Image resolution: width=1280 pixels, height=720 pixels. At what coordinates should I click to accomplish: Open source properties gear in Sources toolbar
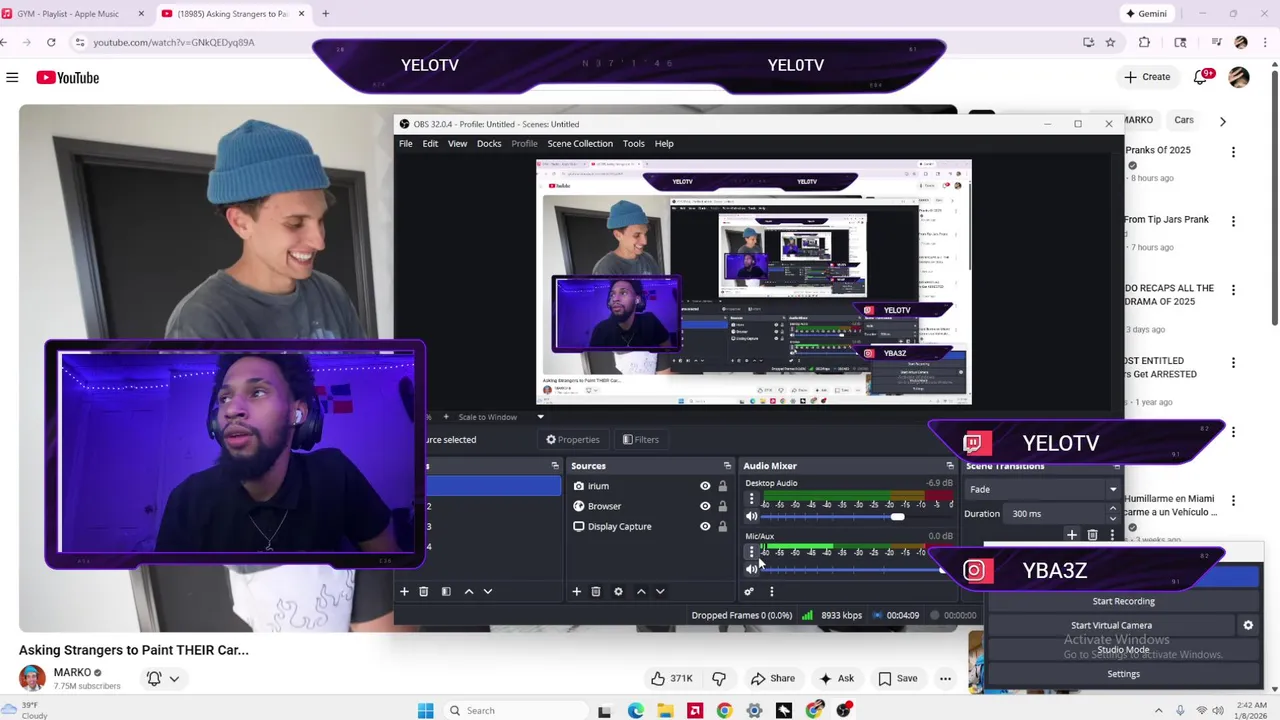618,591
